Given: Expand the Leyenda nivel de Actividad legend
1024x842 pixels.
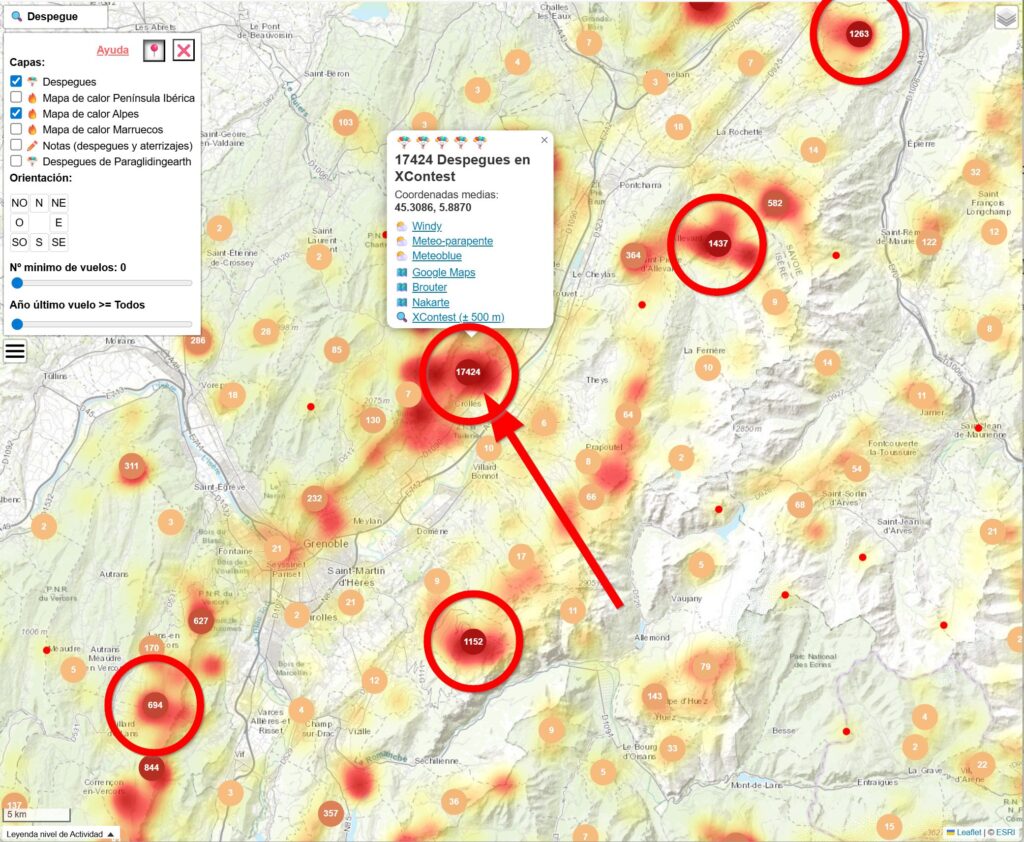Looking at the screenshot, I should 60,833.
